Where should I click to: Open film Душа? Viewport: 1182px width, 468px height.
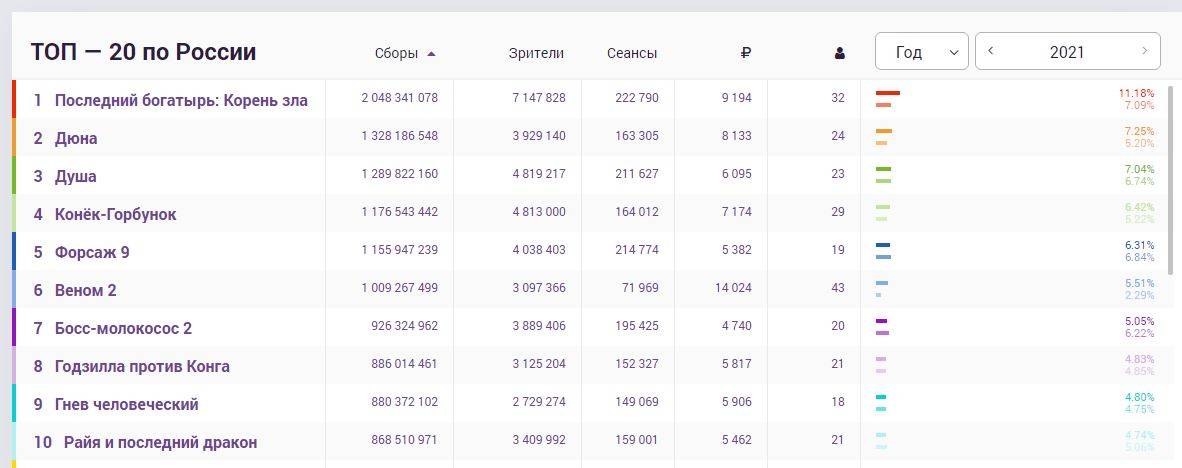pos(75,176)
